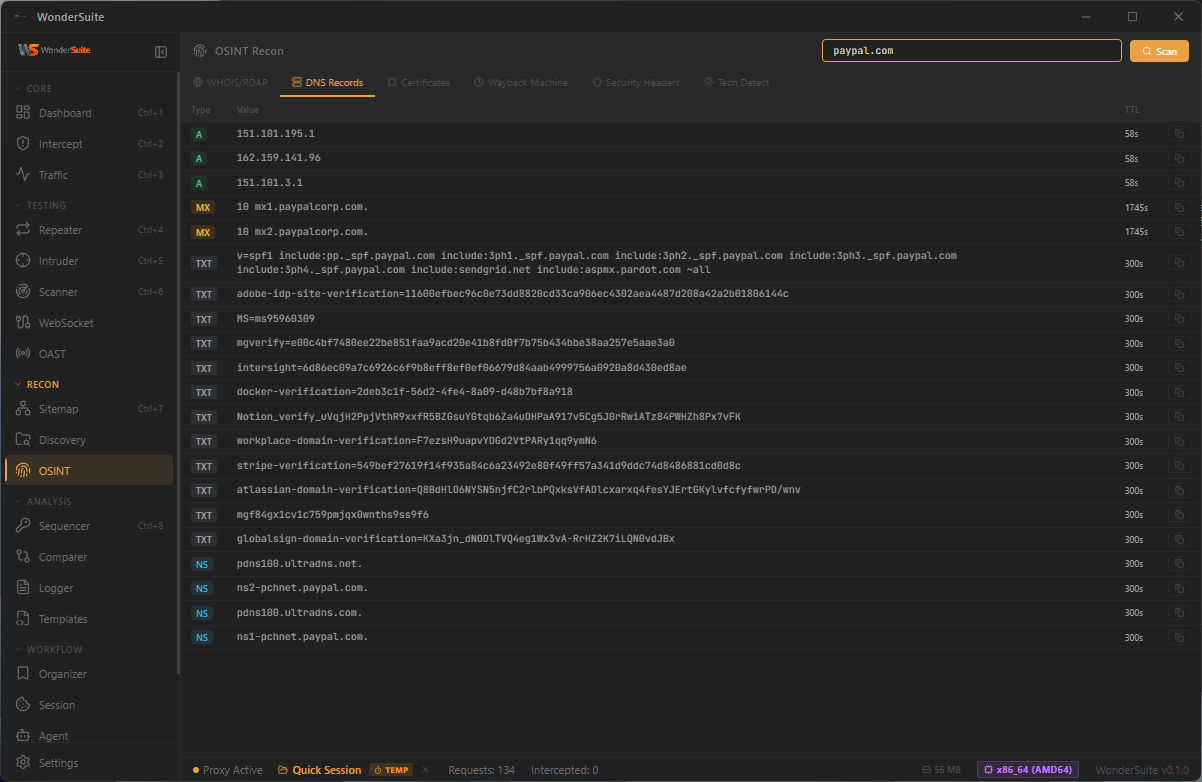The width and height of the screenshot is (1202, 782).
Task: Copy the docker-verification record
Action: pos(1180,392)
